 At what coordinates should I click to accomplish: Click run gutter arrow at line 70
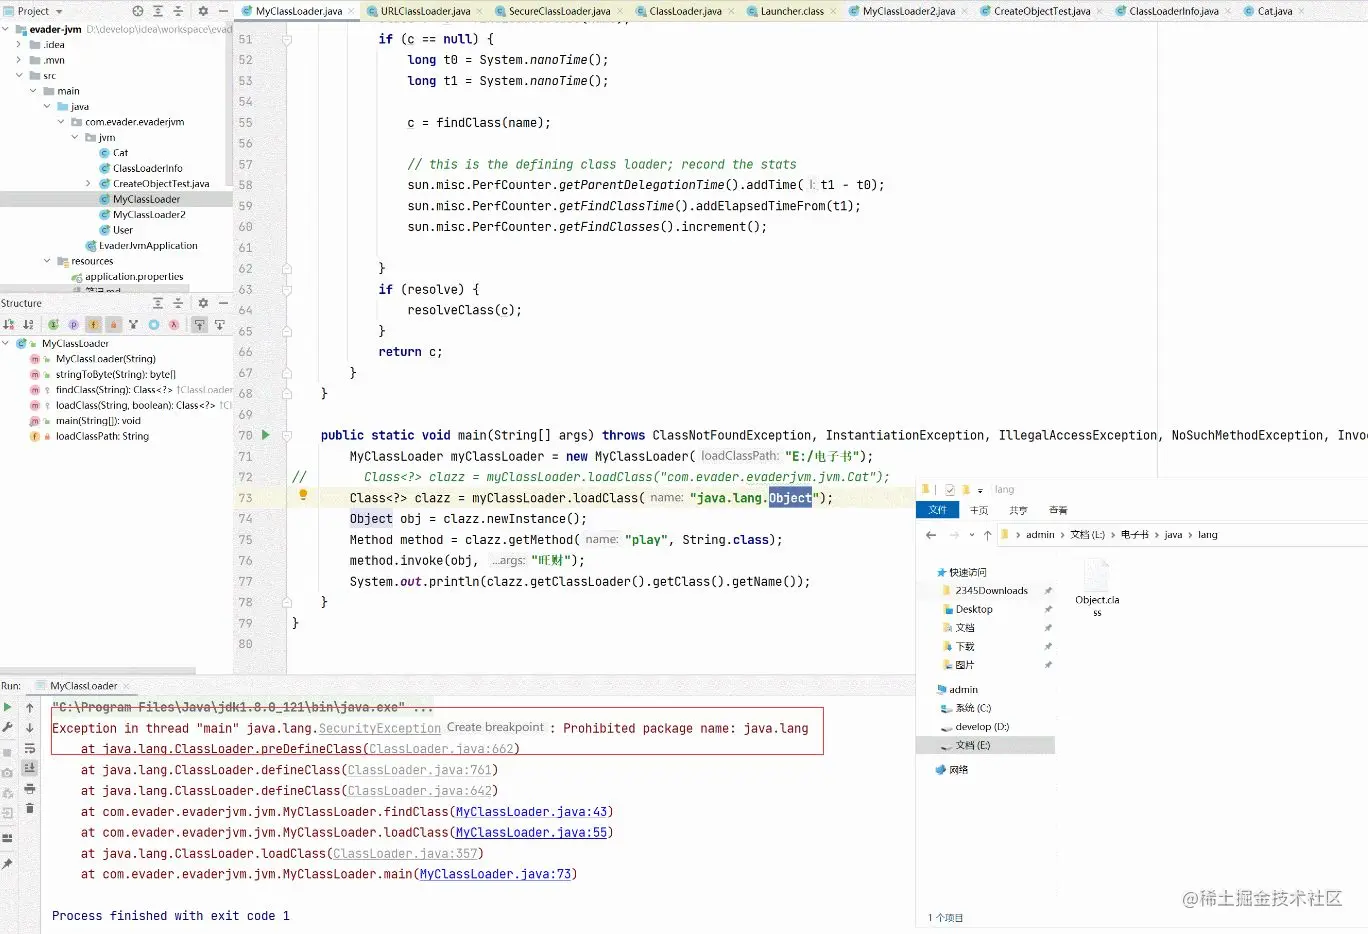265,435
